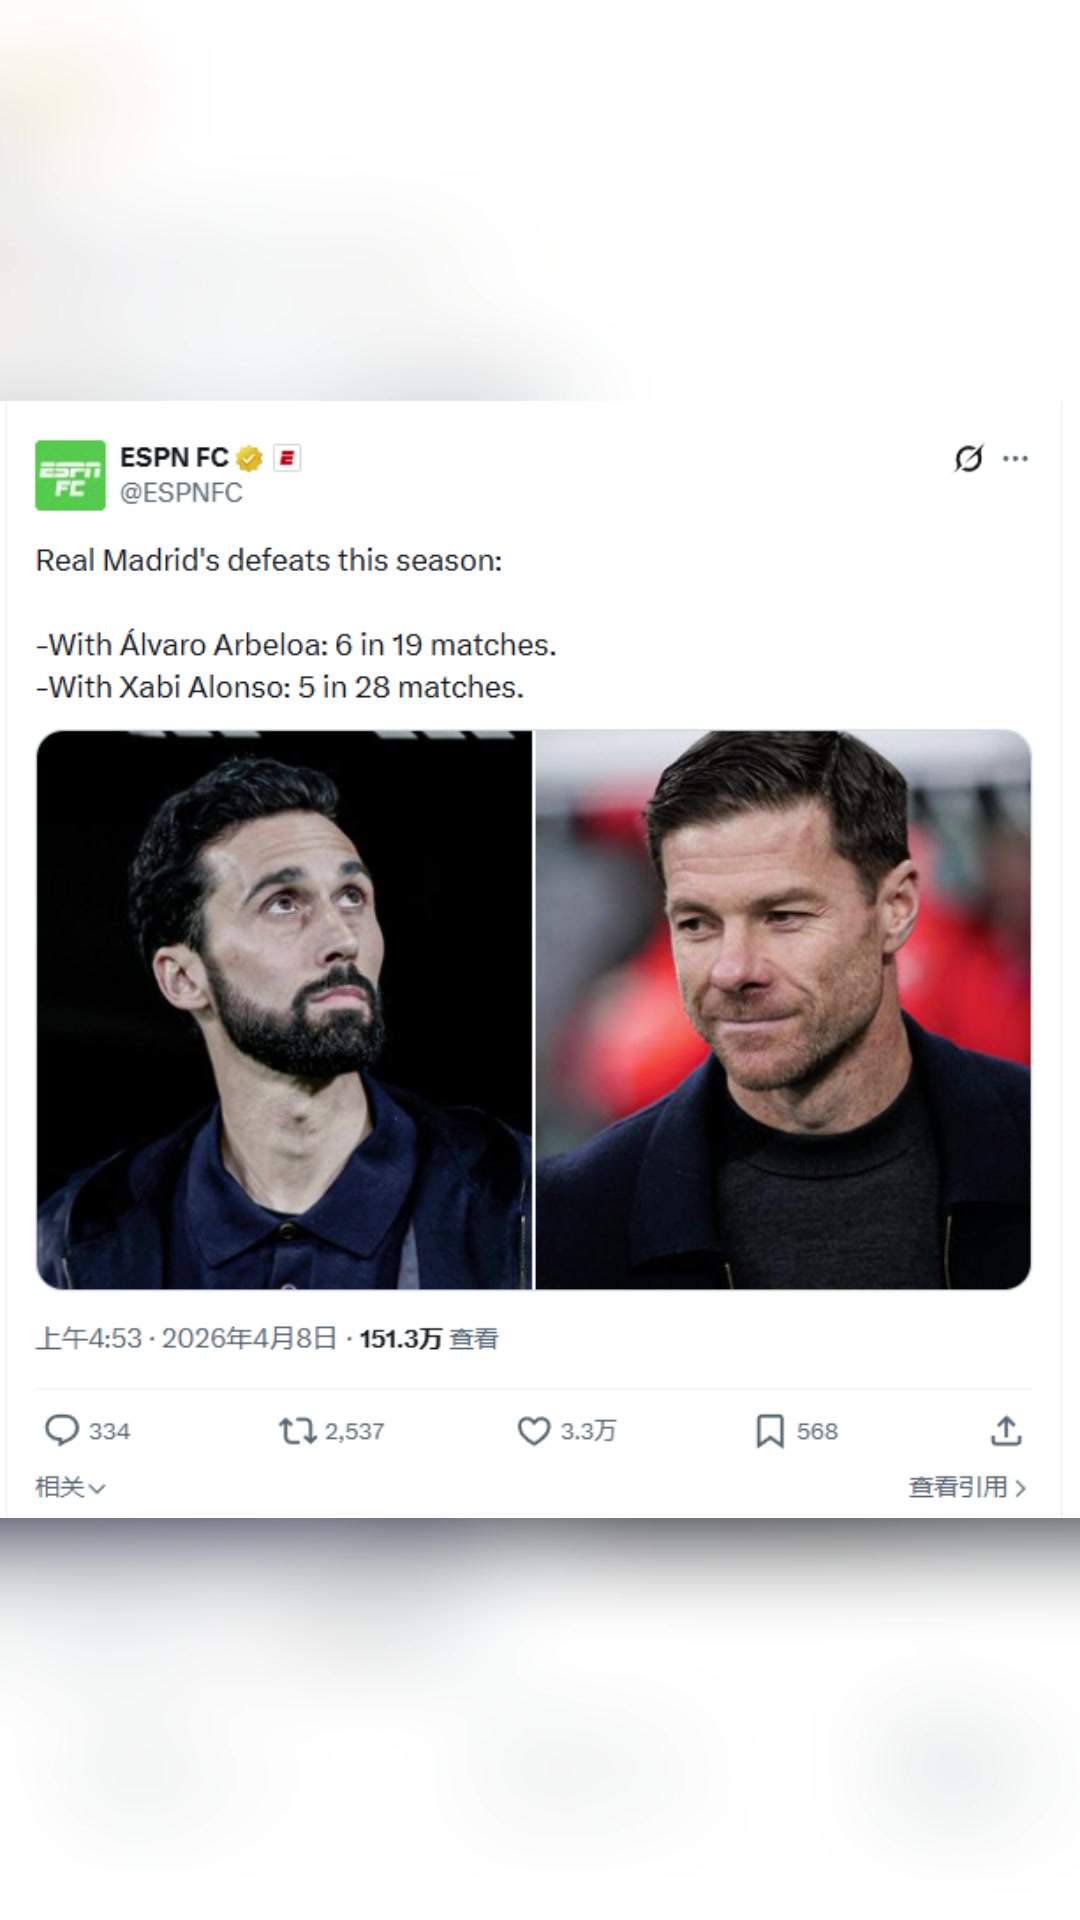Click the ESPN affiliate badge icon
Image resolution: width=1080 pixels, height=1920 pixels.
287,458
